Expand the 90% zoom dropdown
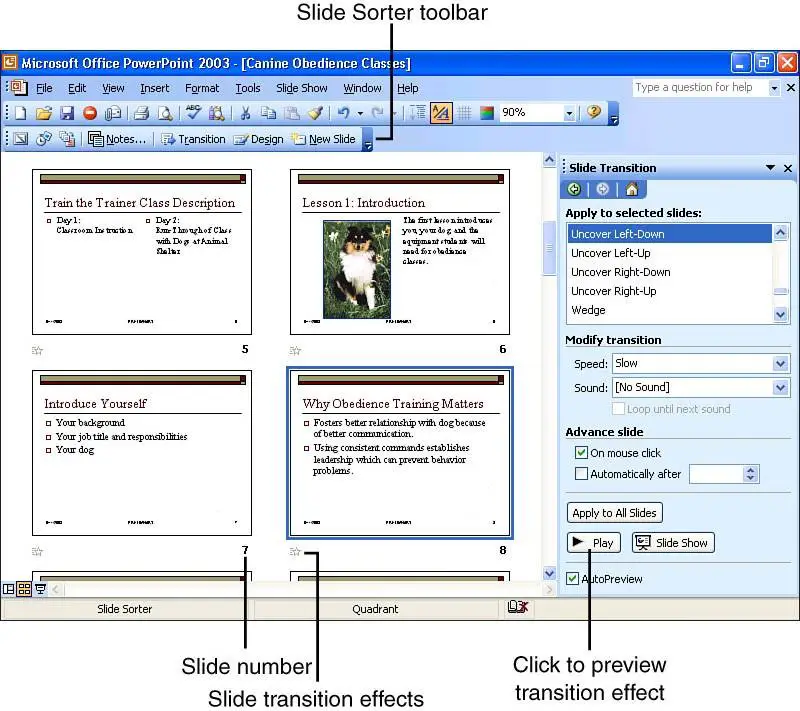The height and width of the screenshot is (711, 800). [x=569, y=113]
